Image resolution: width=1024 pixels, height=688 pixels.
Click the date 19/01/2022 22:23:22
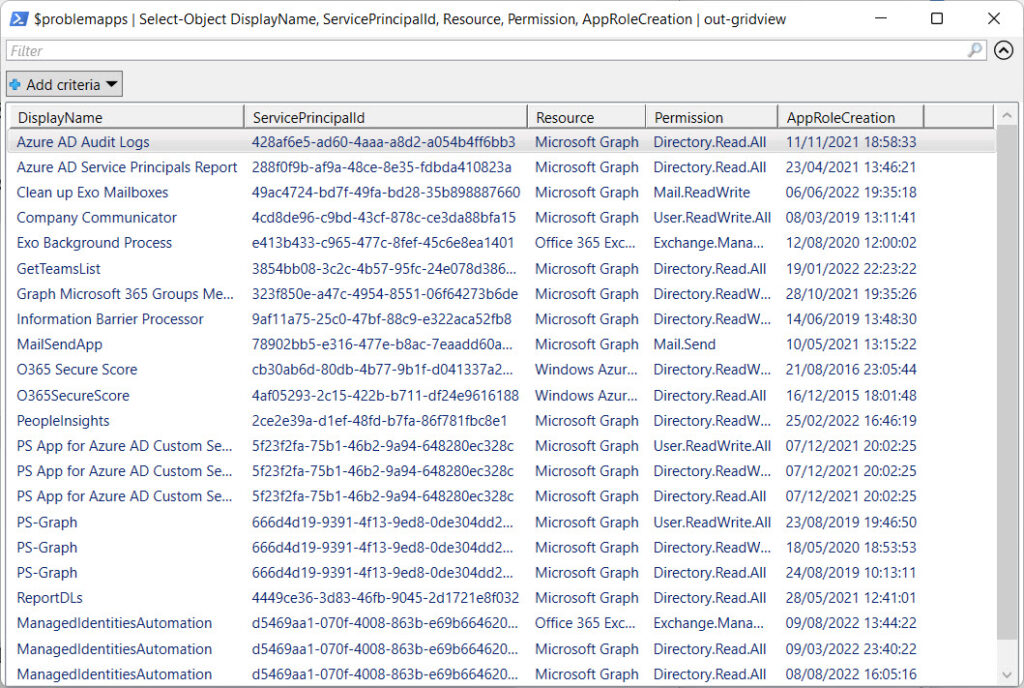pos(851,269)
